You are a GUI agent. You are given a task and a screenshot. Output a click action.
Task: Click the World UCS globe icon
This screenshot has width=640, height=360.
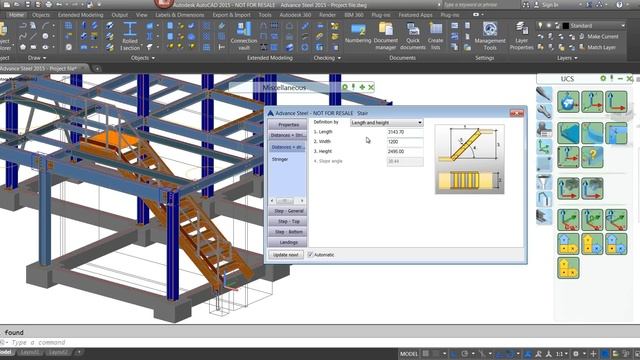(568, 102)
